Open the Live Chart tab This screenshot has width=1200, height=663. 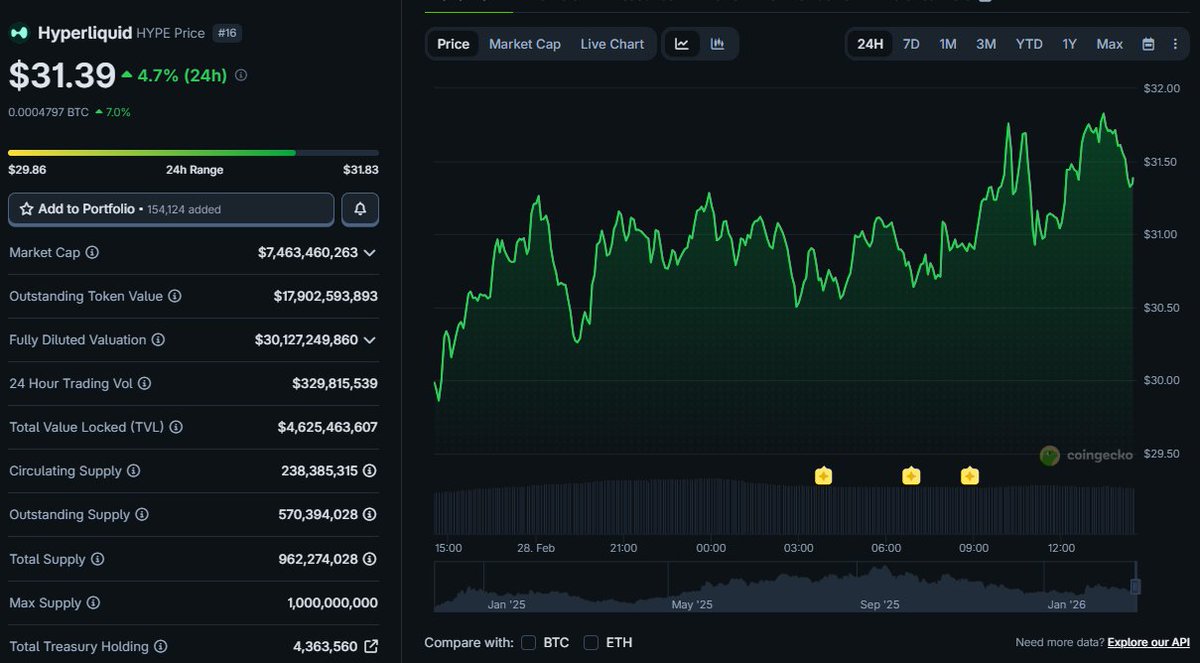(x=612, y=44)
